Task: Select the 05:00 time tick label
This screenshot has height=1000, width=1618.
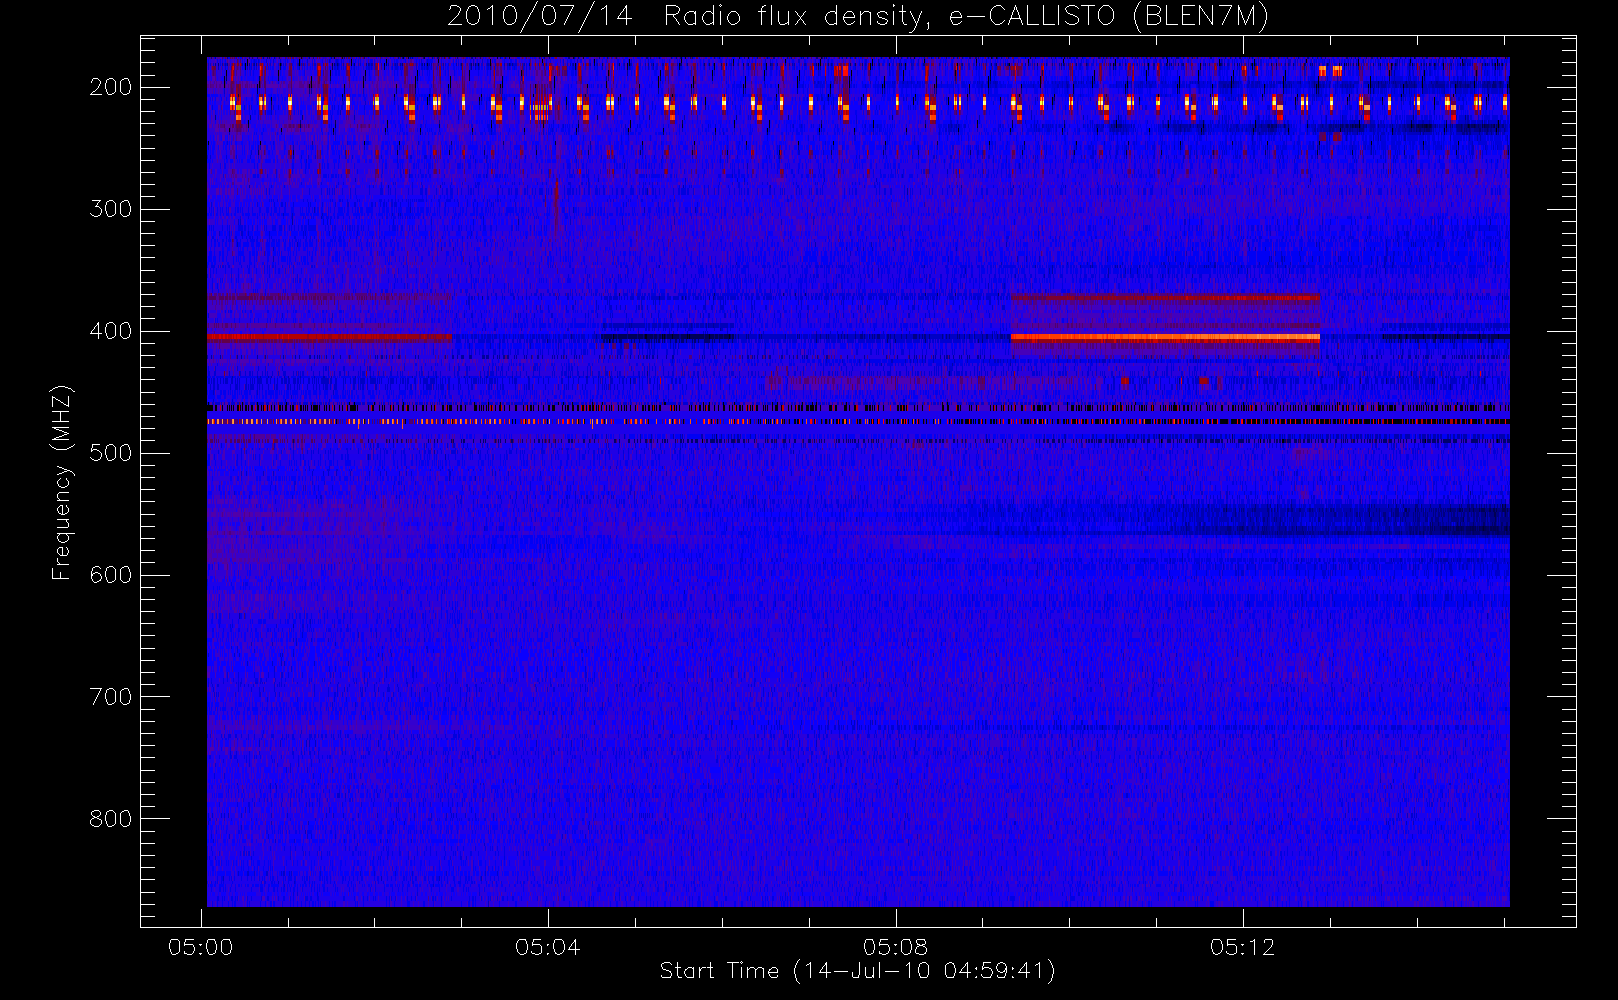Action: point(201,947)
